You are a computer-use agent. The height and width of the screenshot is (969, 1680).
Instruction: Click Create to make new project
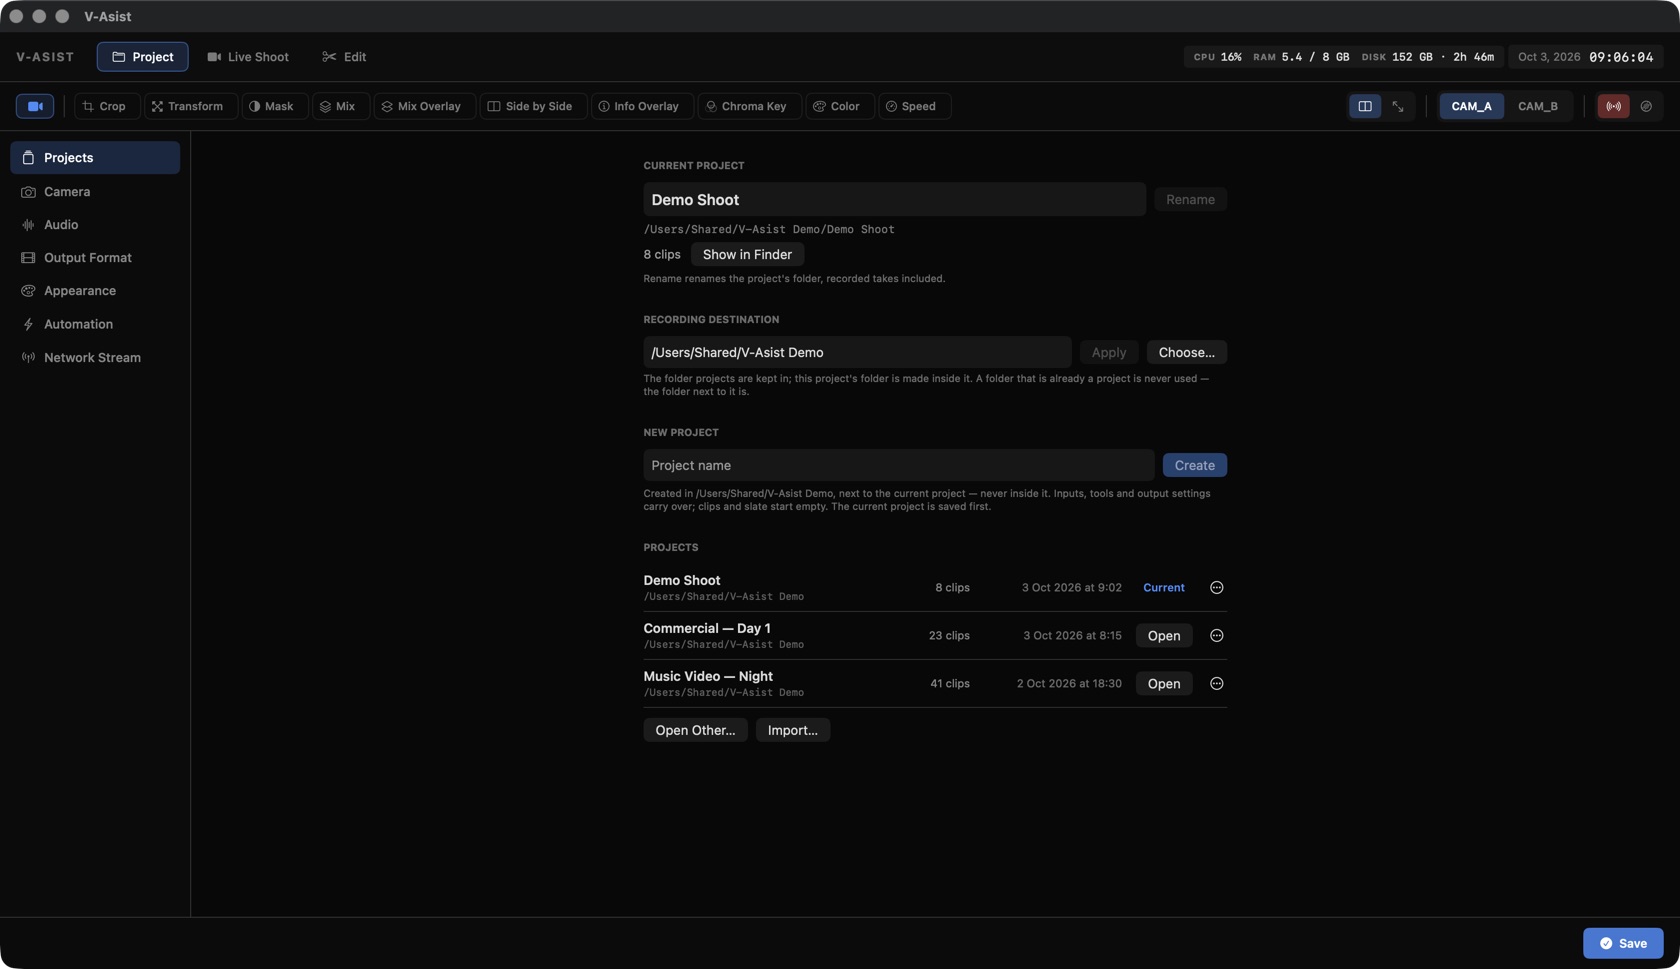coord(1194,466)
